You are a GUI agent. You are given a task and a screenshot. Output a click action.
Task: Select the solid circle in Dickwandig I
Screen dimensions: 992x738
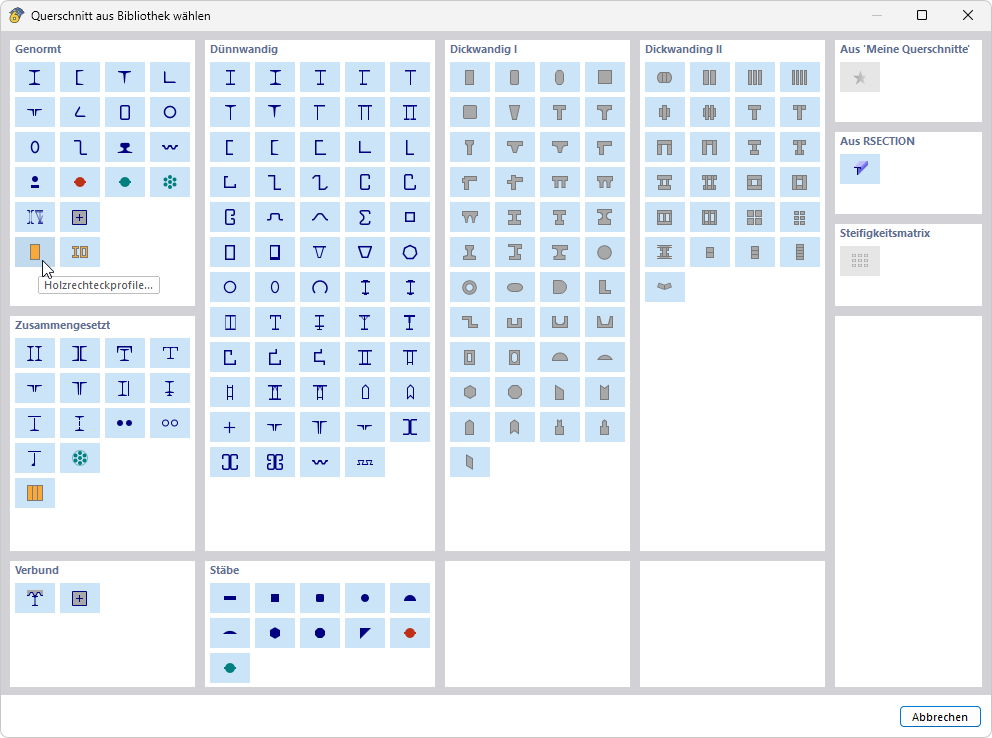pos(605,252)
